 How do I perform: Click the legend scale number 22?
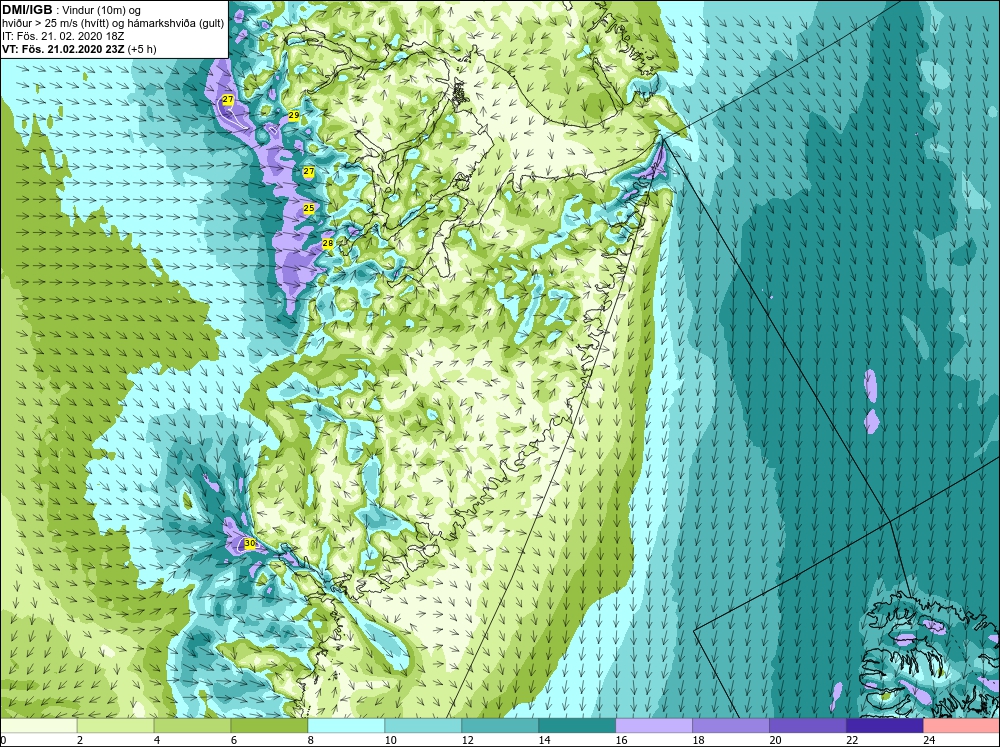(852, 740)
